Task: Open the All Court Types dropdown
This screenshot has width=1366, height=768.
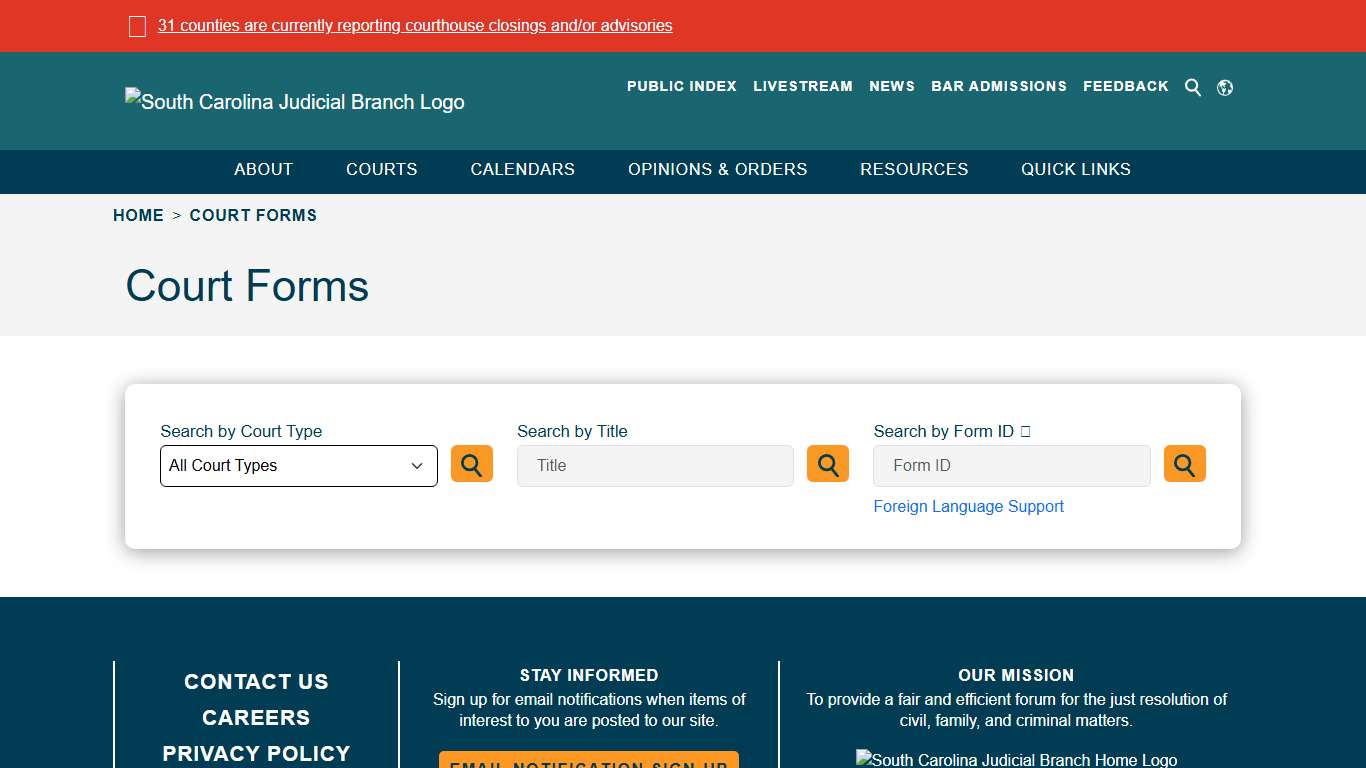Action: pyautogui.click(x=298, y=465)
